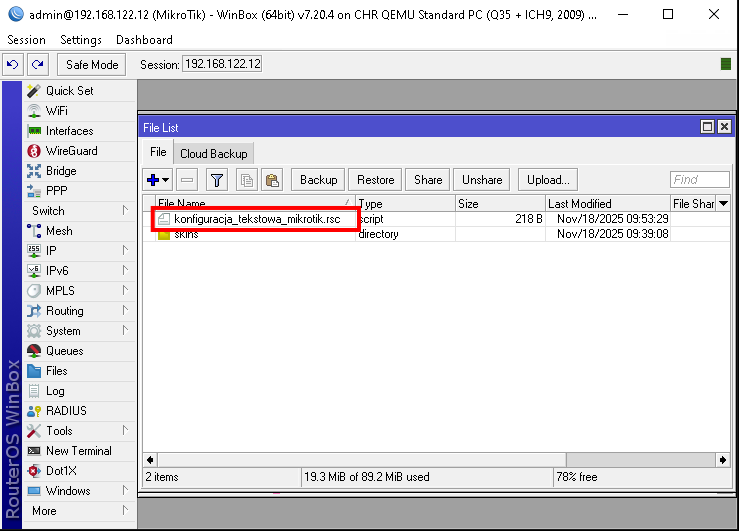The height and width of the screenshot is (531, 739).
Task: Open Interfaces in the sidebar
Action: coord(69,131)
